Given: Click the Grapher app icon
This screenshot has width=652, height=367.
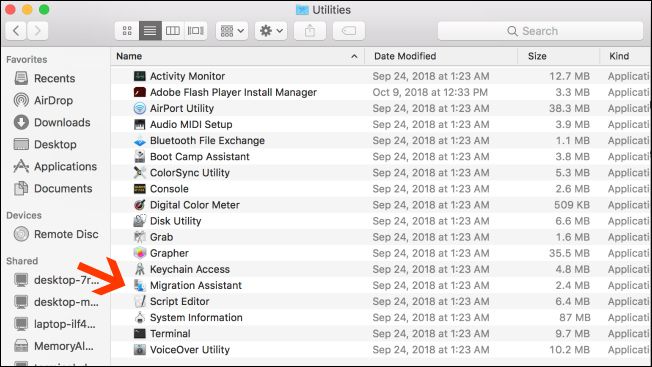Looking at the screenshot, I should [x=140, y=253].
